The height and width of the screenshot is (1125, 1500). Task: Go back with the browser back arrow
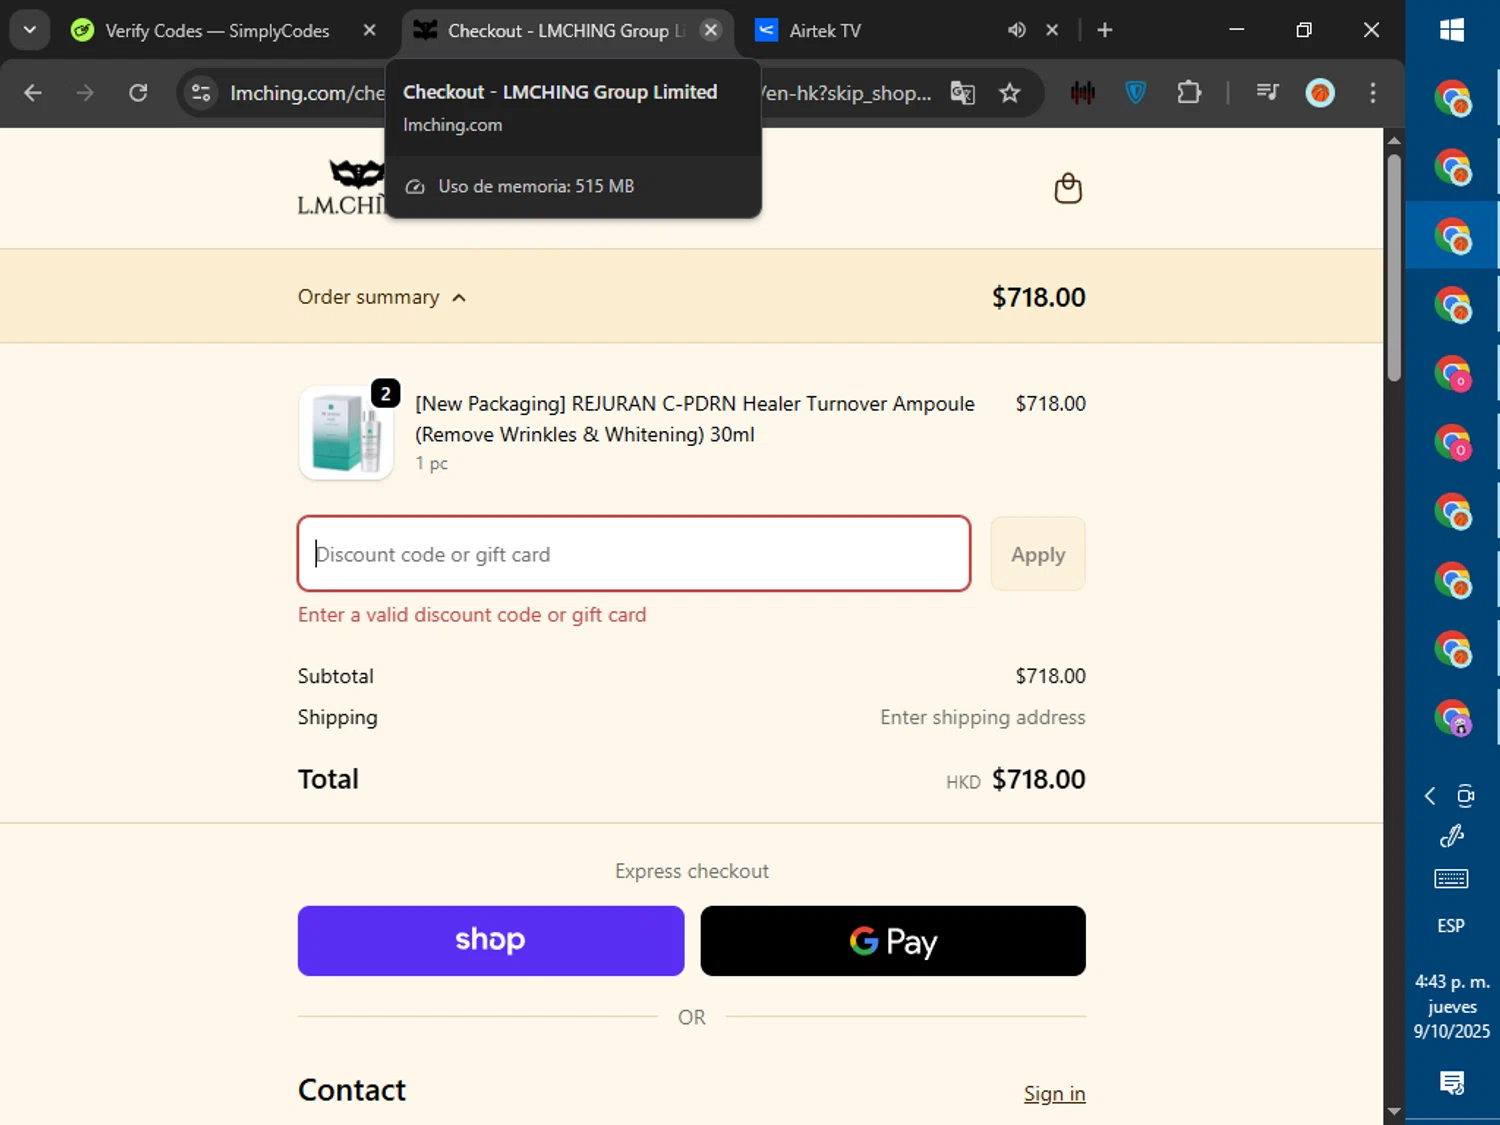coord(33,93)
